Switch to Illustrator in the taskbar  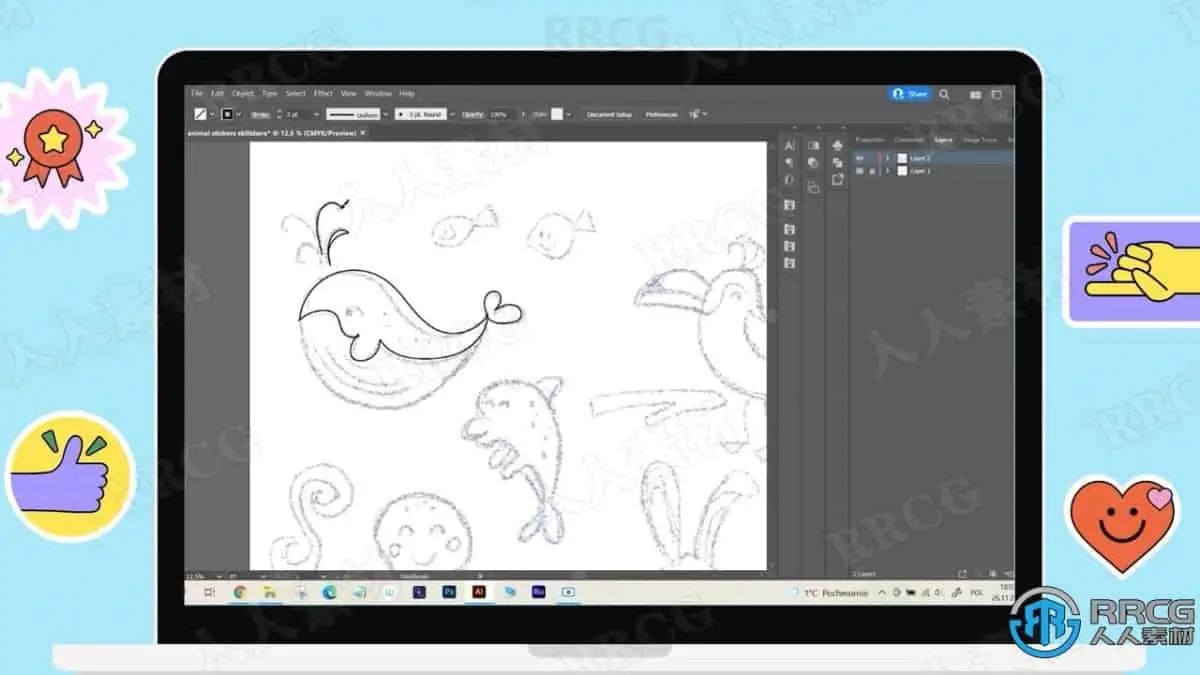479,592
